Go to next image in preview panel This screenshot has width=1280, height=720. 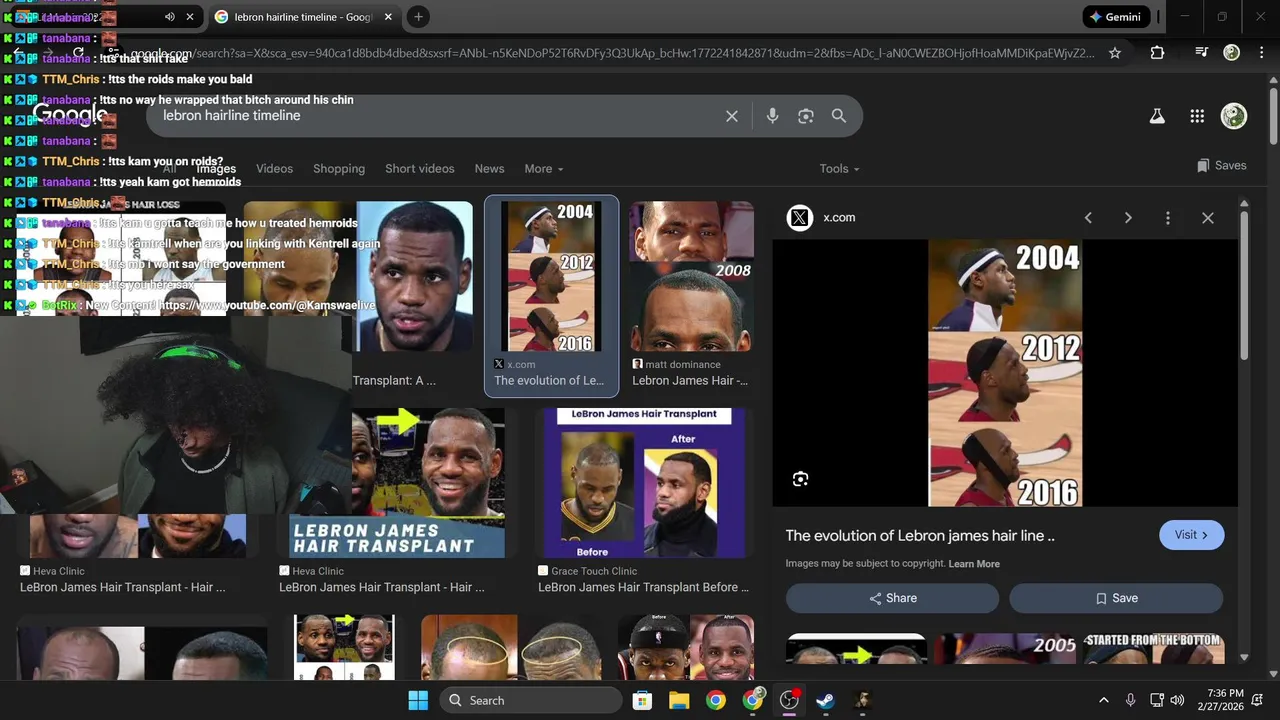pyautogui.click(x=1128, y=218)
